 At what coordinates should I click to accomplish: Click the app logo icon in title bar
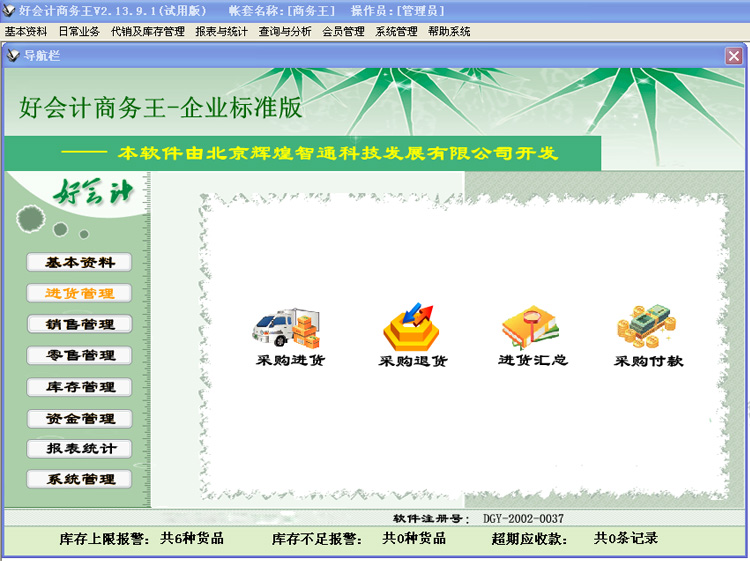point(9,10)
